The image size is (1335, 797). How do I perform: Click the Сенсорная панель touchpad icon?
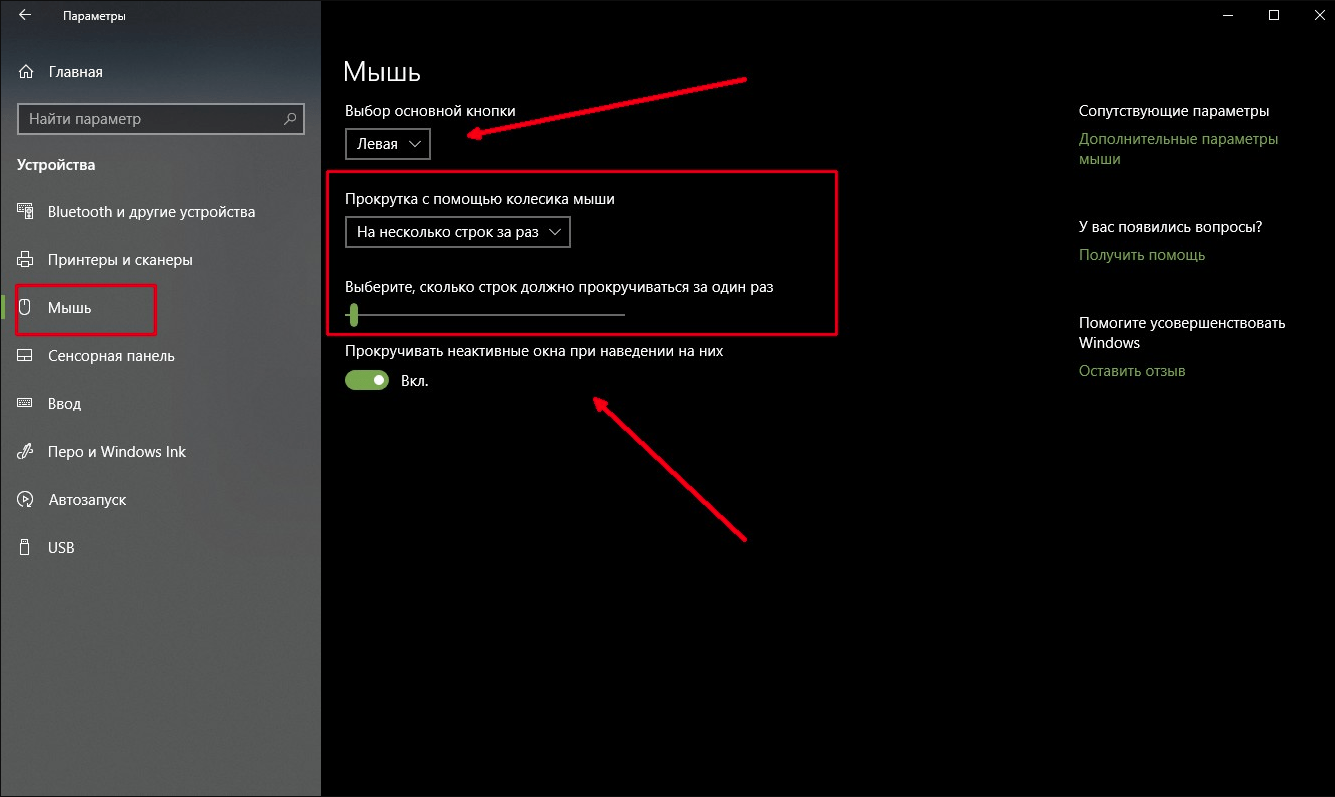pos(27,356)
